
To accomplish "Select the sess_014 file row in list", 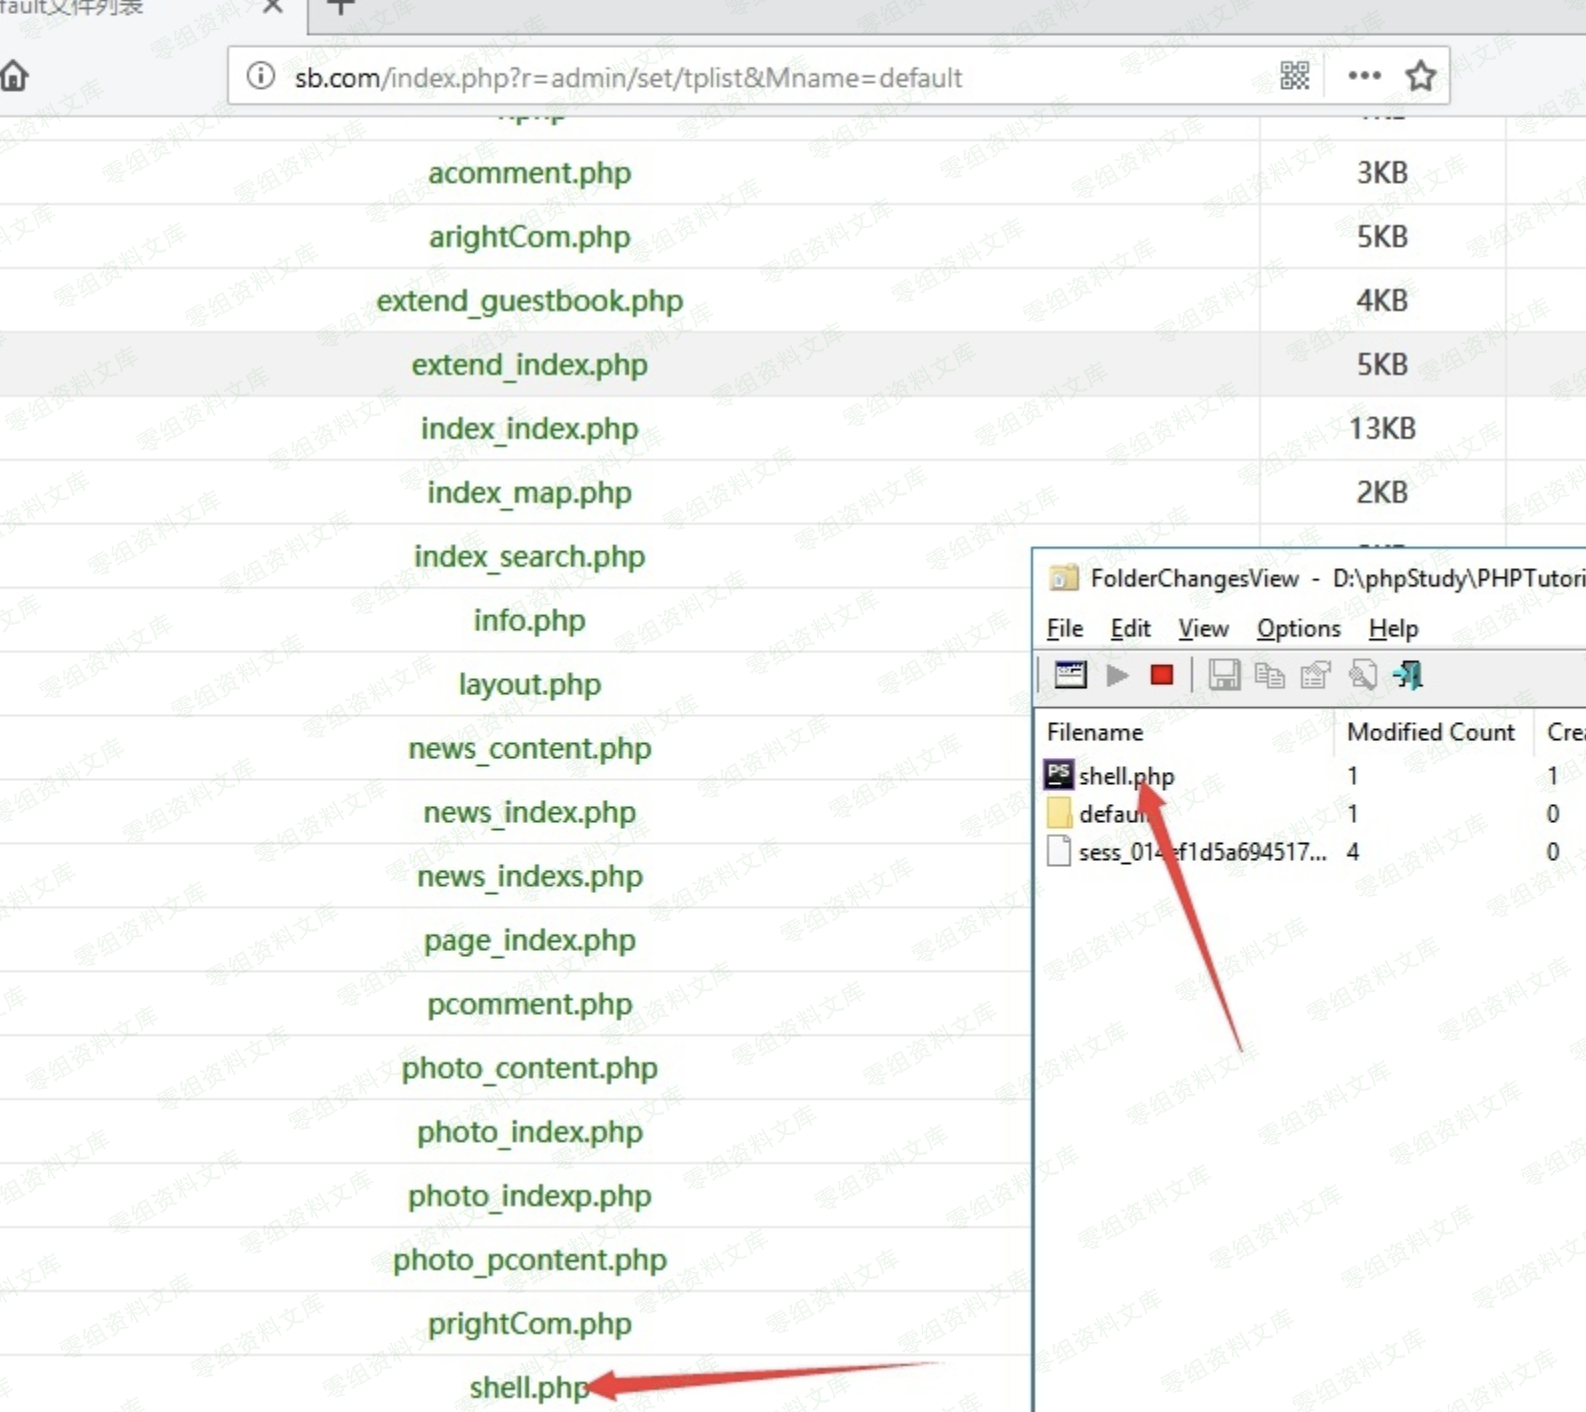I will 1200,852.
